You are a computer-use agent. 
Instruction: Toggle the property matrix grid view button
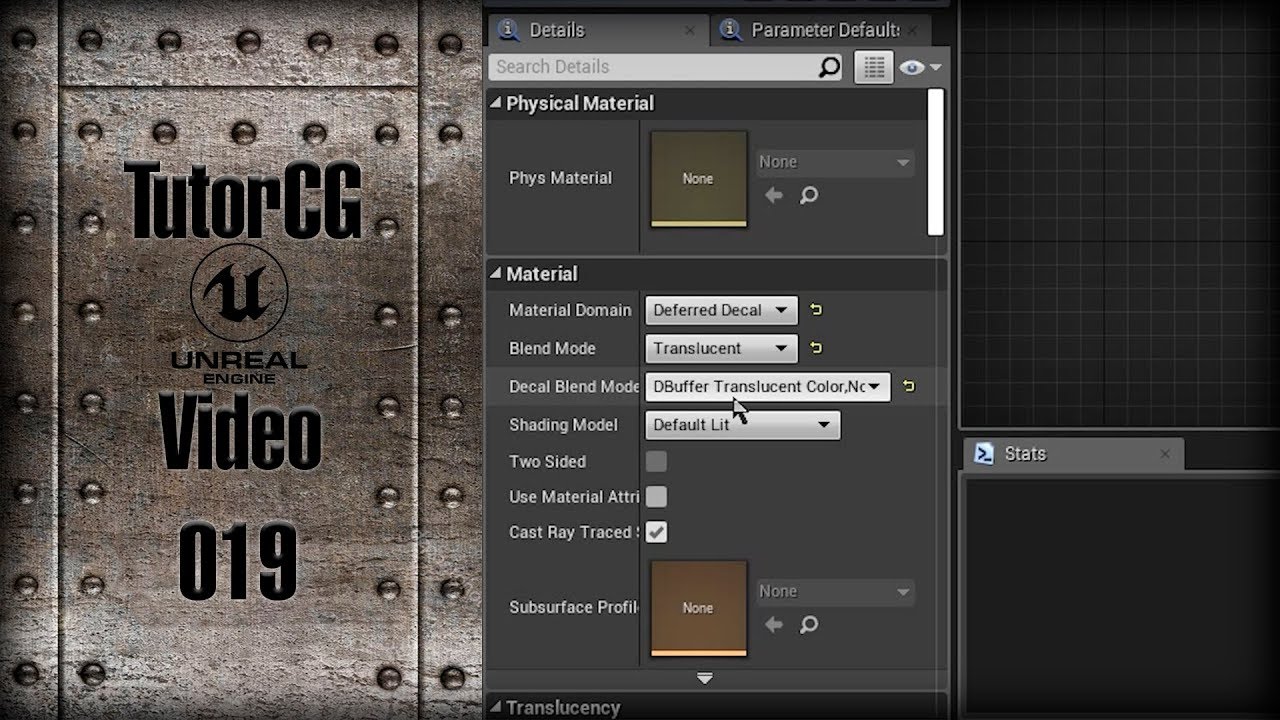point(874,67)
